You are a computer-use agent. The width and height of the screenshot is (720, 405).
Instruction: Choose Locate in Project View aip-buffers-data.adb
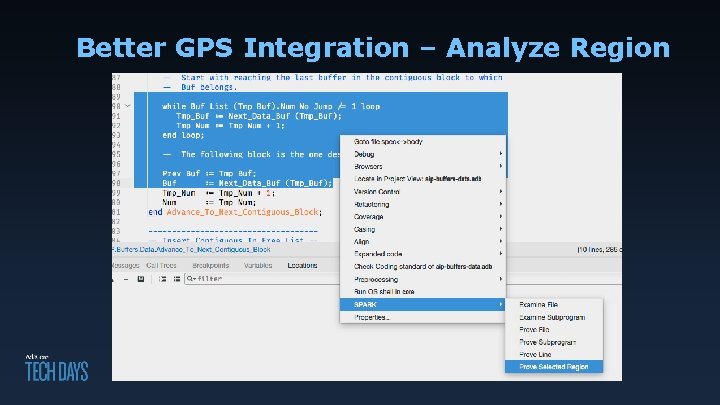[423, 179]
